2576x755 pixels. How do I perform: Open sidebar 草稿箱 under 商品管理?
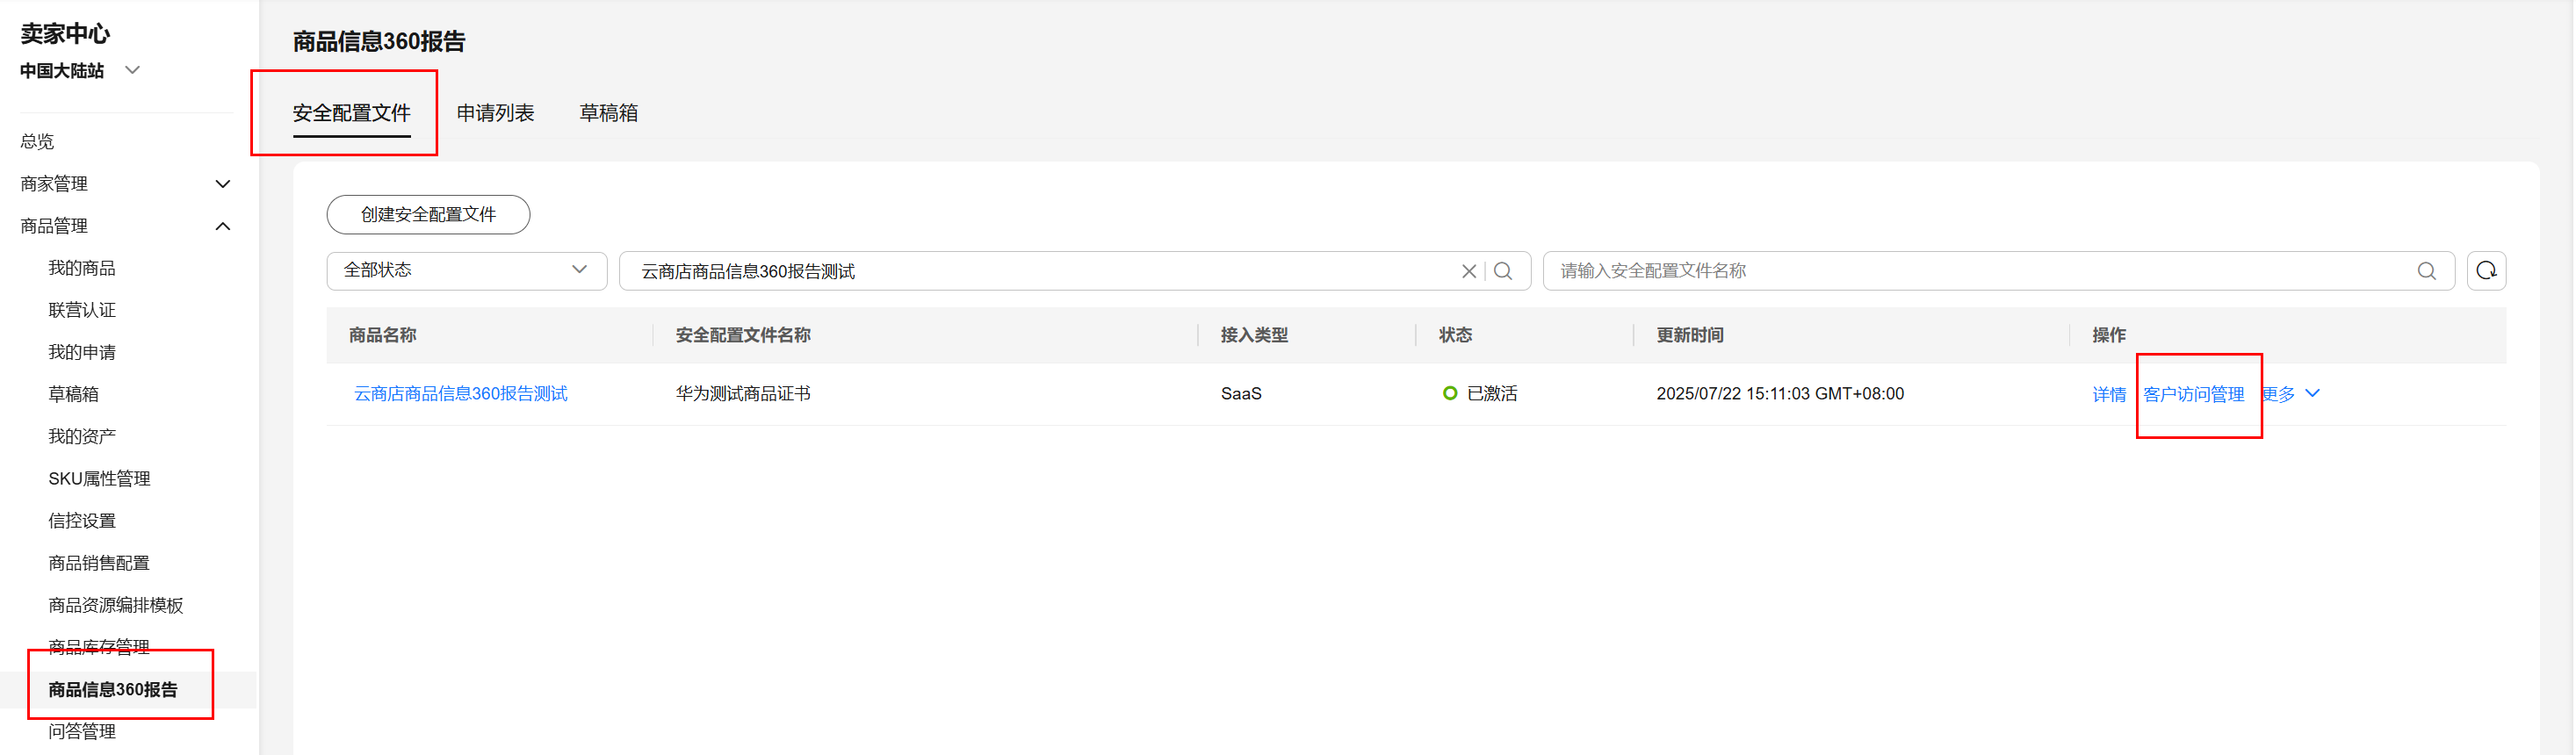[x=74, y=394]
